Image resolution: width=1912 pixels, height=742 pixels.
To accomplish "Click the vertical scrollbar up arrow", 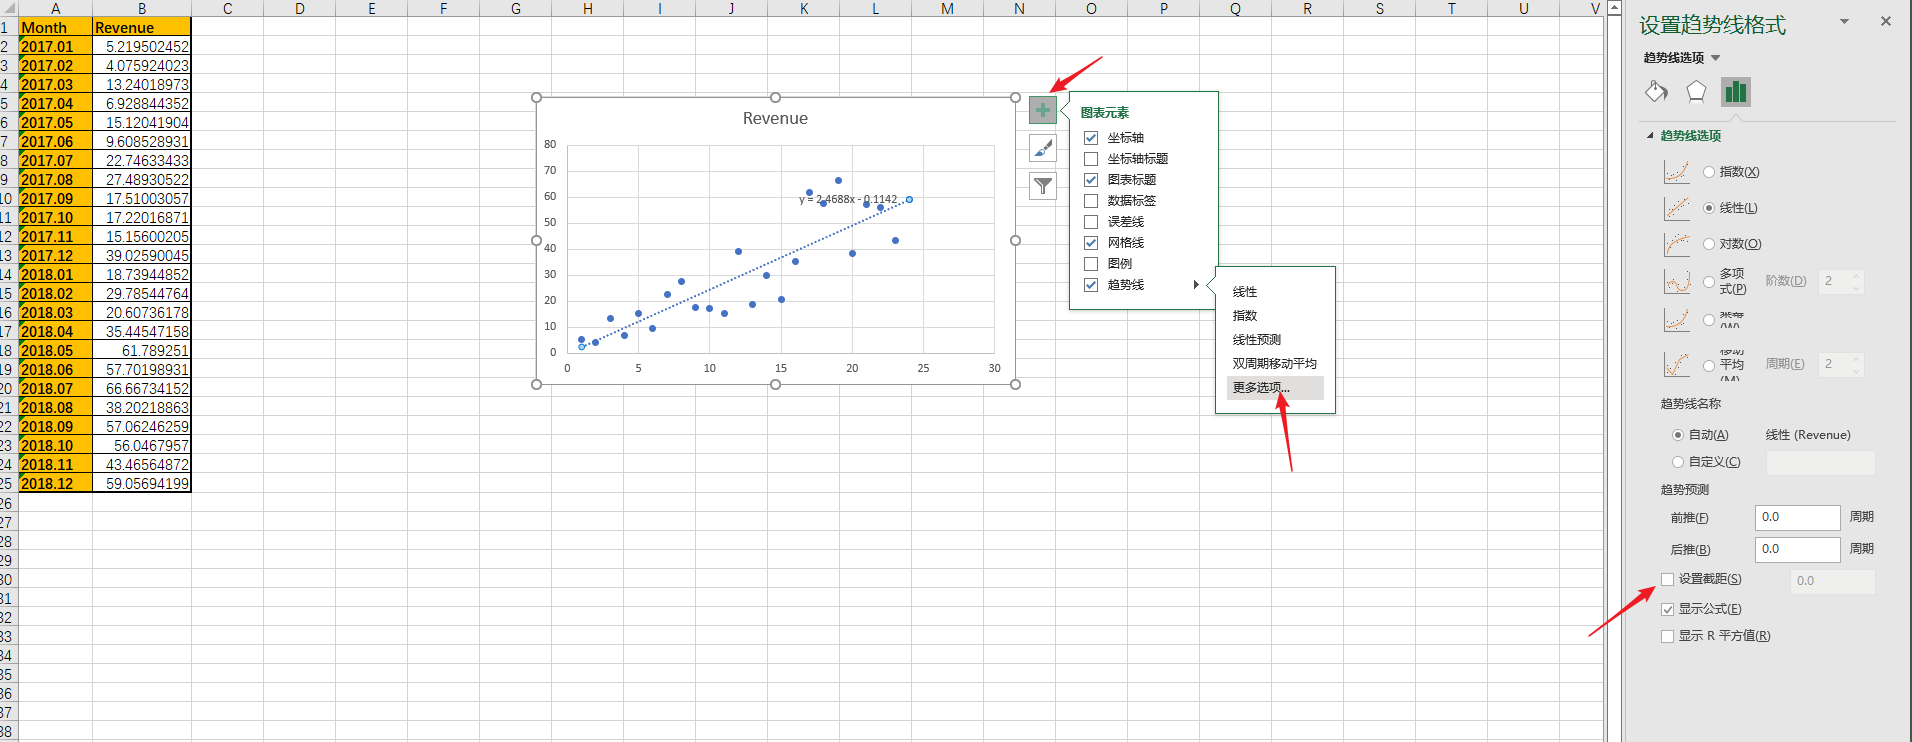I will coord(1614,8).
